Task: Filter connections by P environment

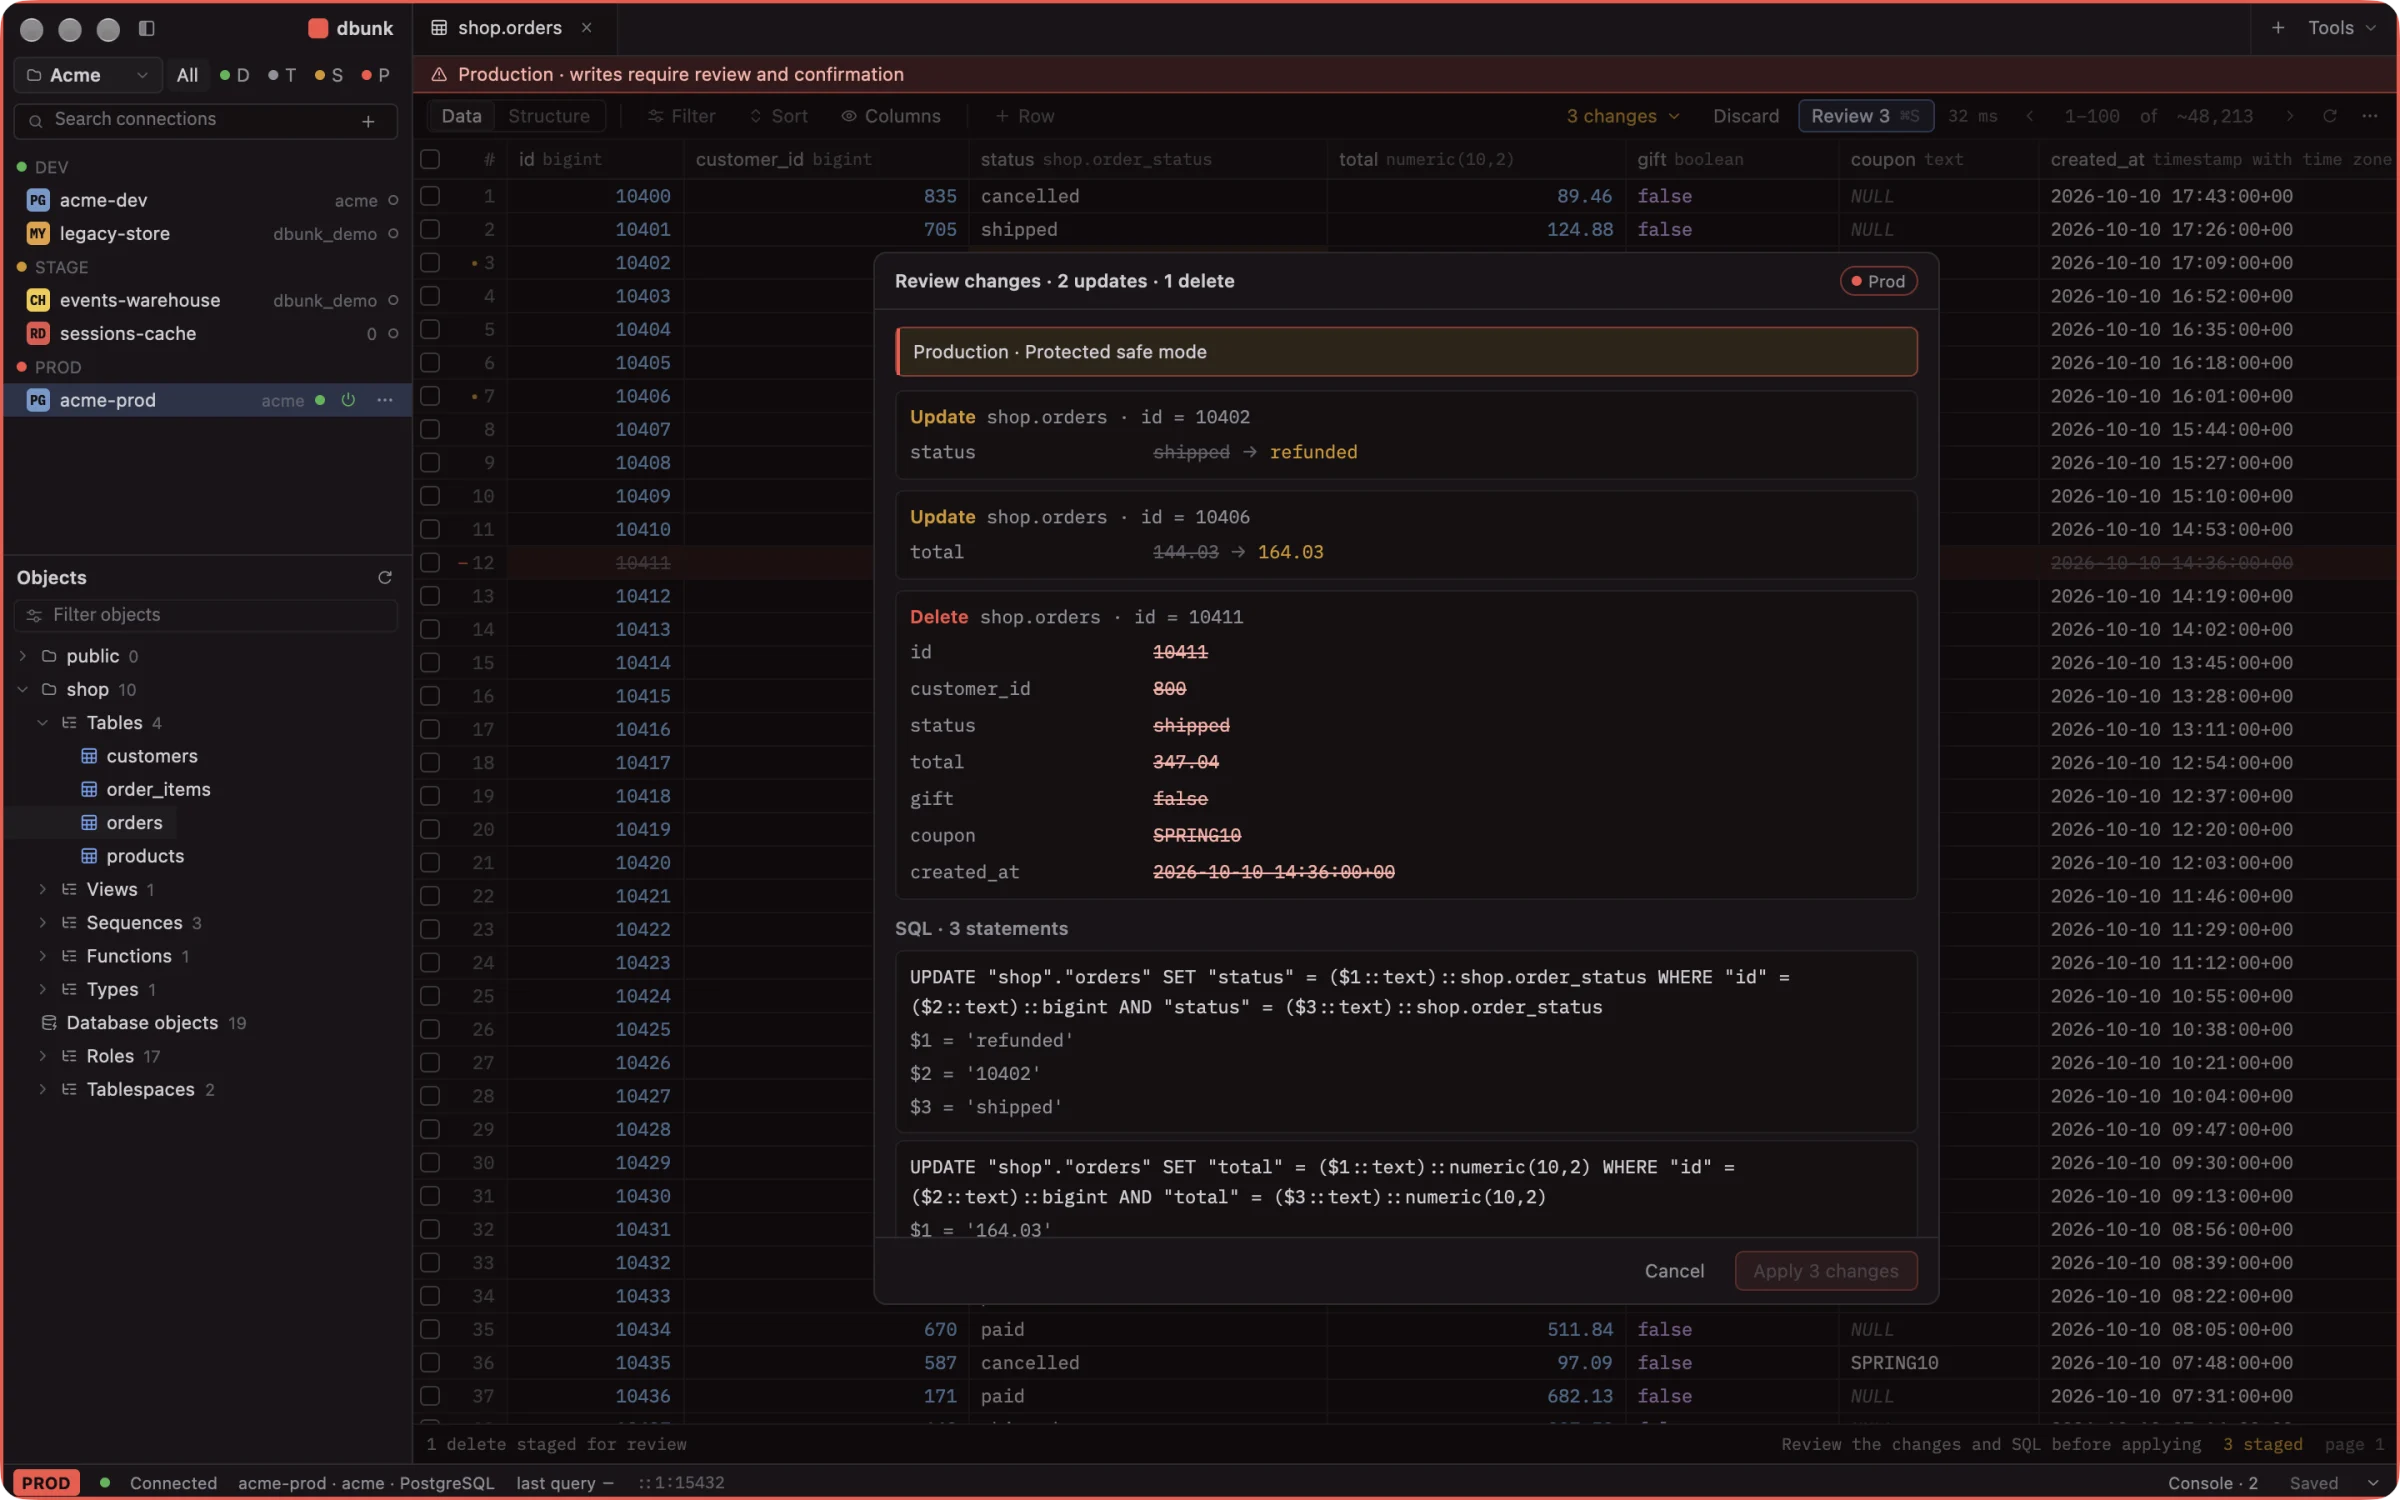Action: pos(375,75)
